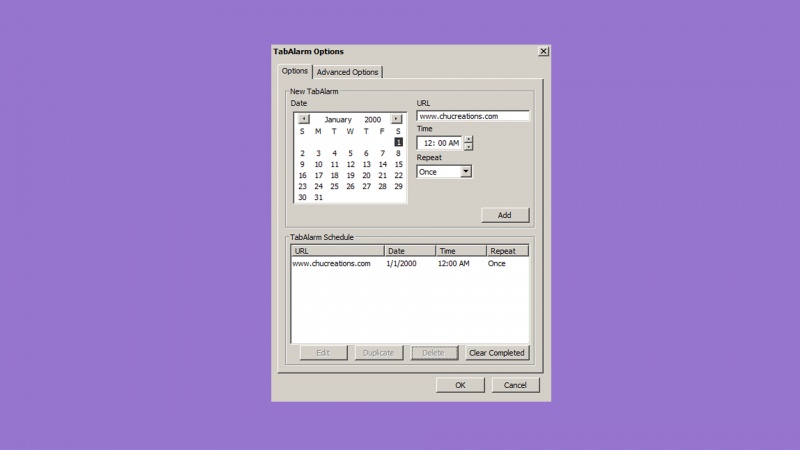Click the Duplicate button
Image resolution: width=800 pixels, height=450 pixels.
379,353
